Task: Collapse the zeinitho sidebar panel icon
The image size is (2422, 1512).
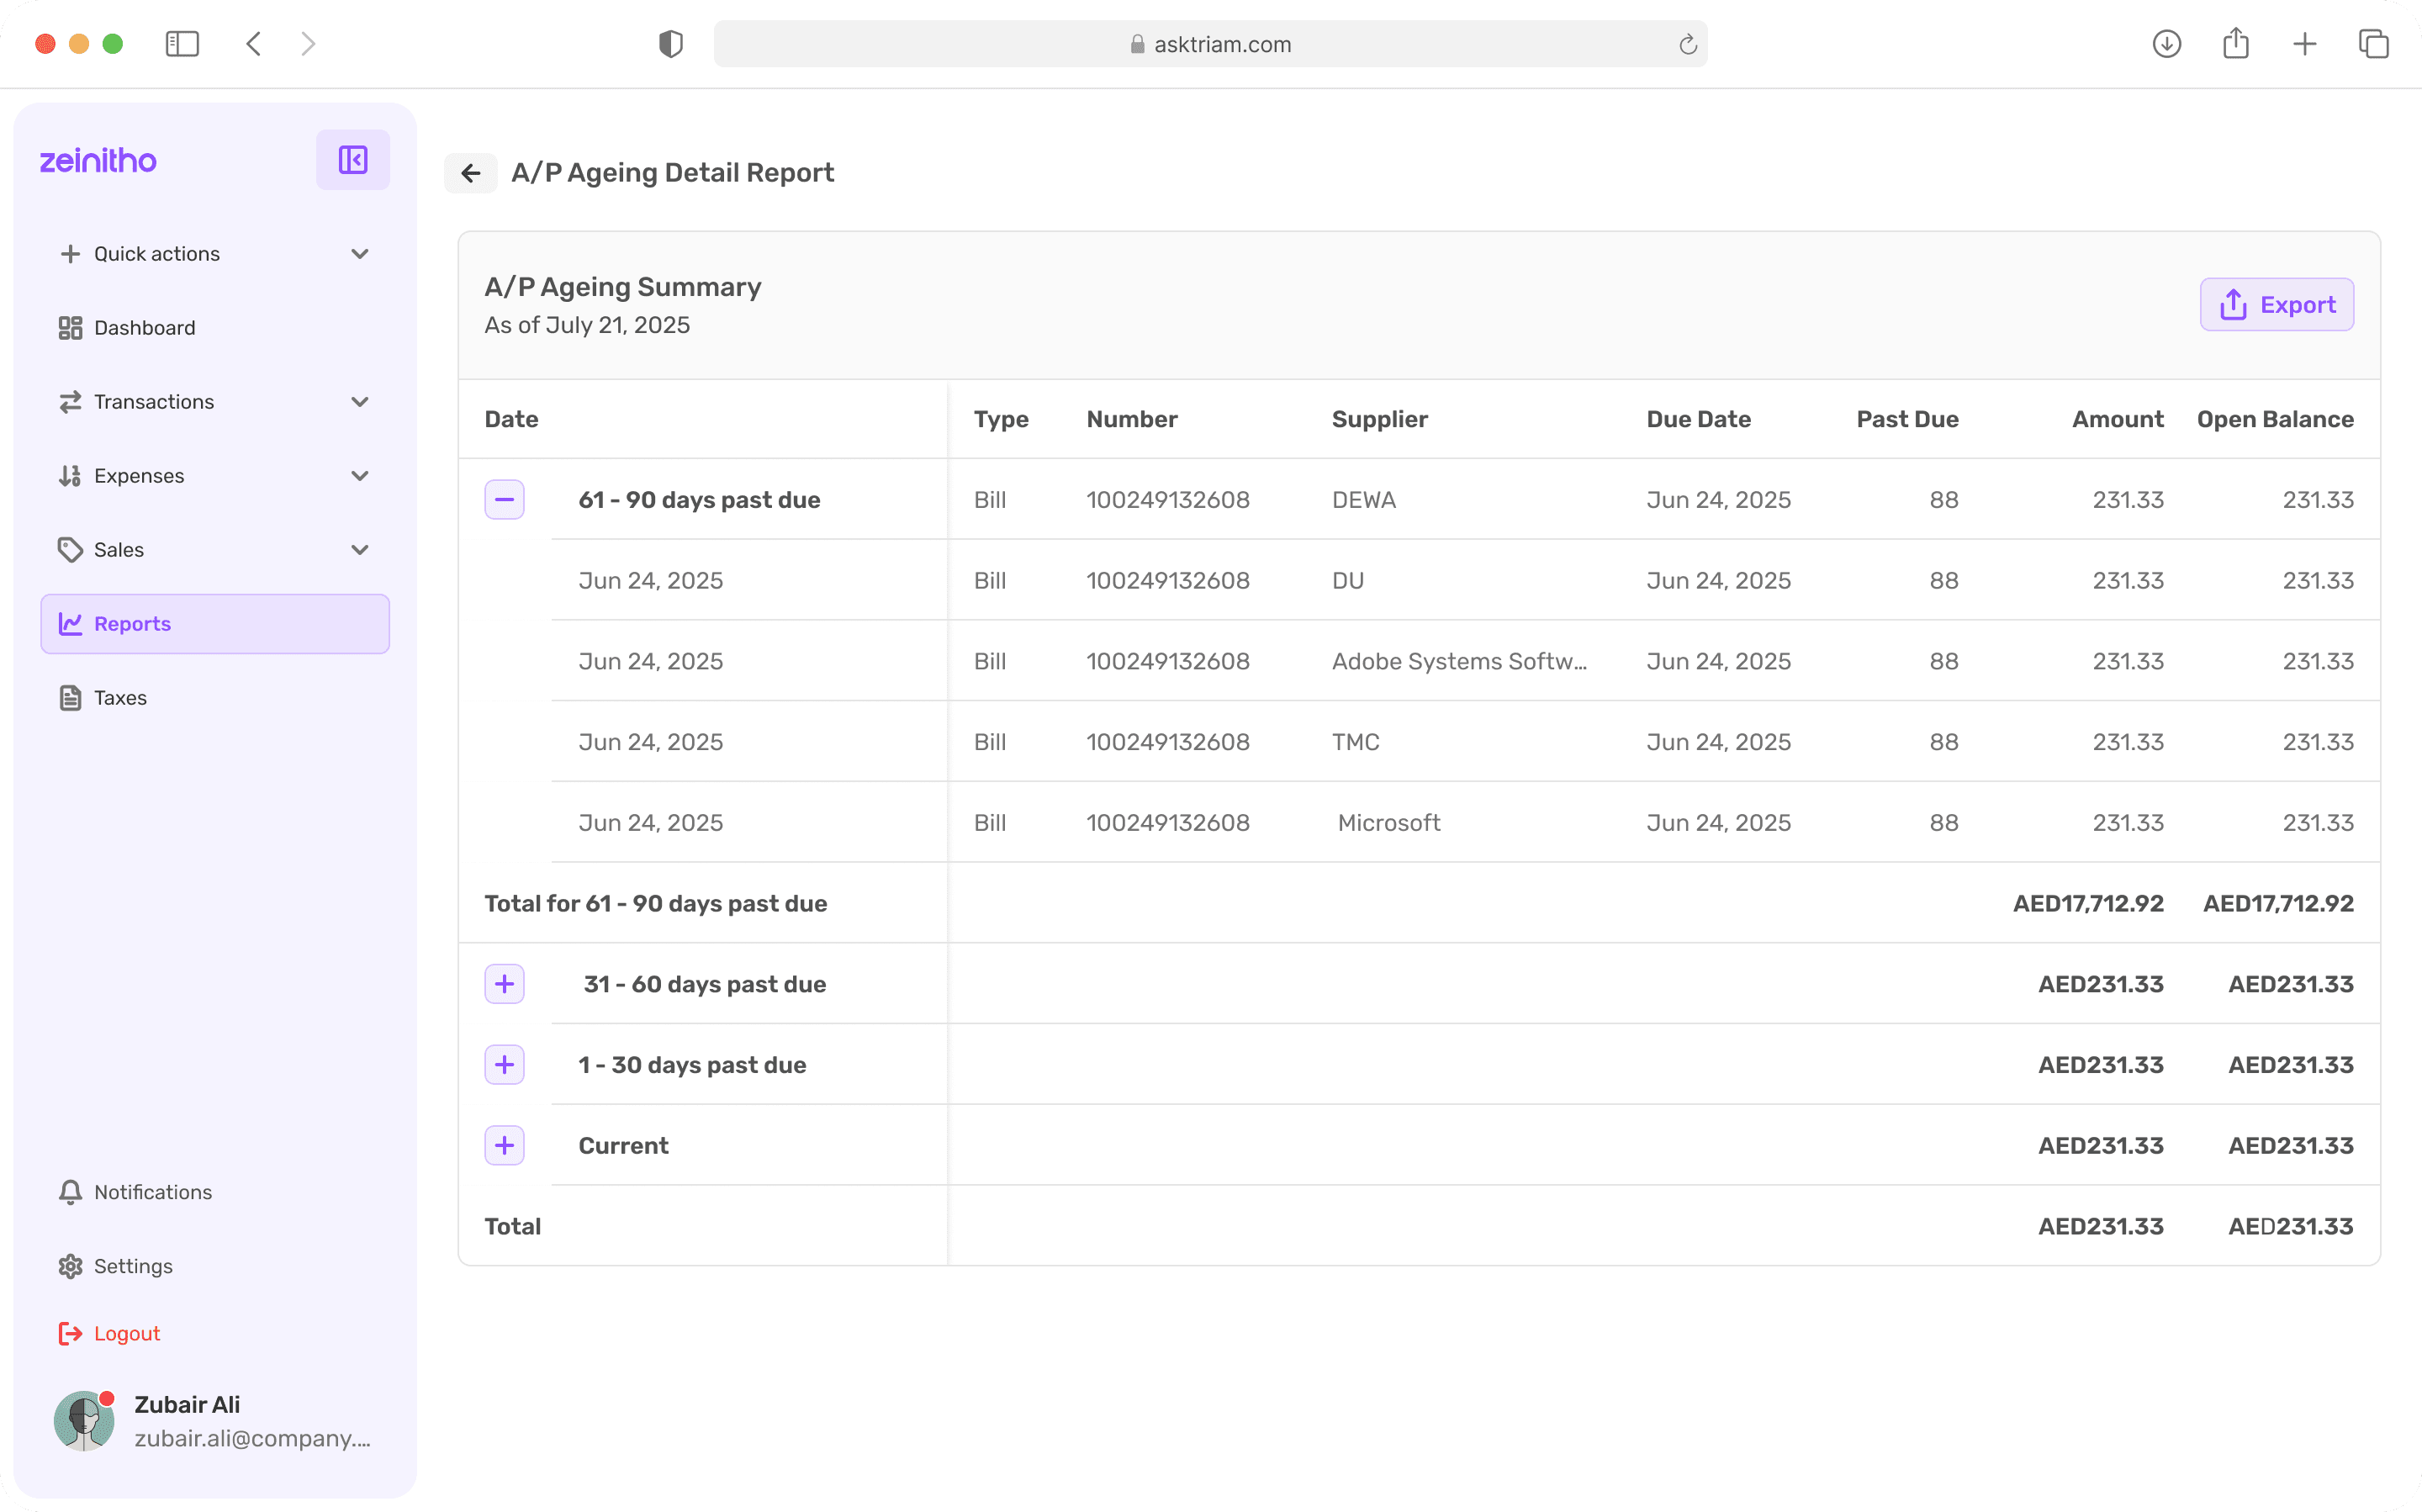Action: (352, 160)
